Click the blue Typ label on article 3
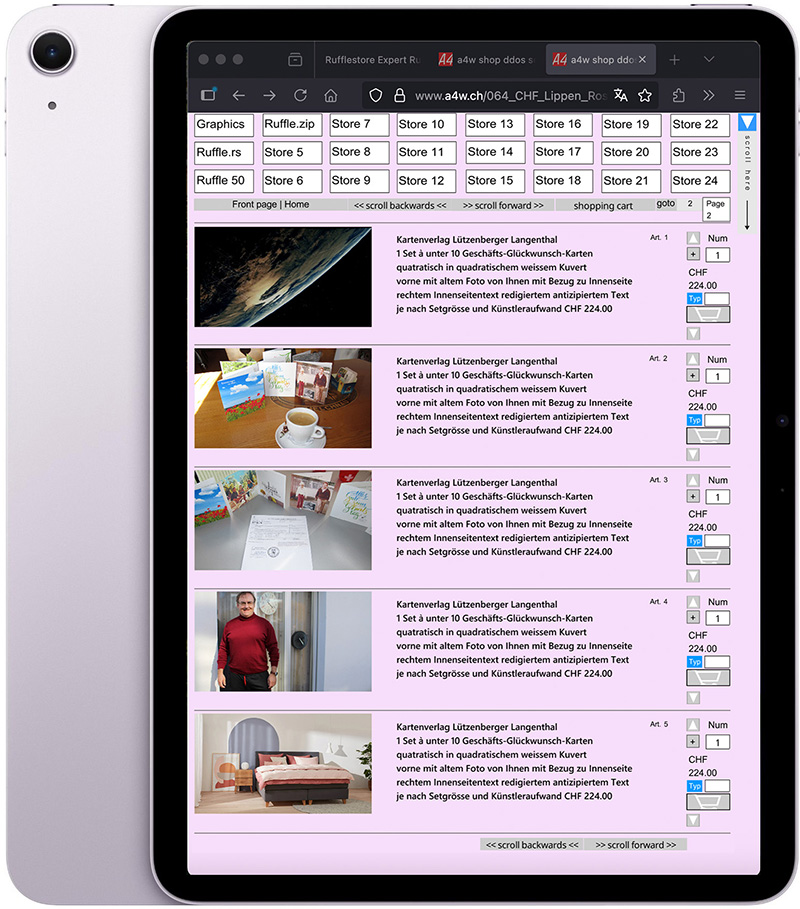The image size is (800, 909). (x=695, y=541)
